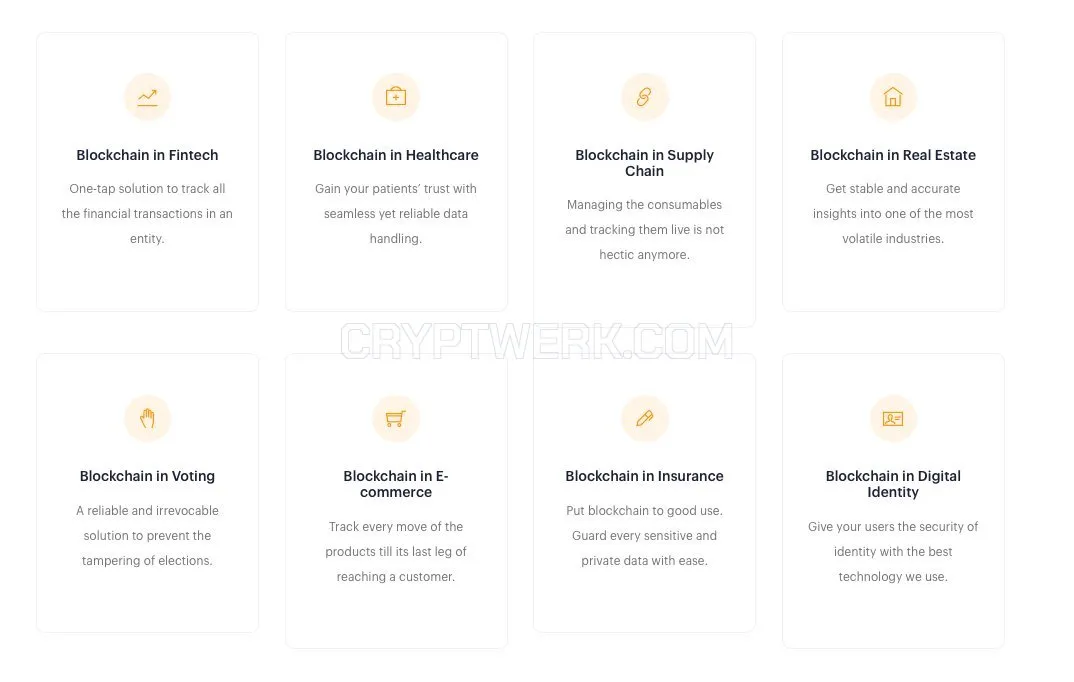This screenshot has height=682, width=1074.
Task: Open the Blockchain in Healthcare heading
Action: click(x=396, y=155)
